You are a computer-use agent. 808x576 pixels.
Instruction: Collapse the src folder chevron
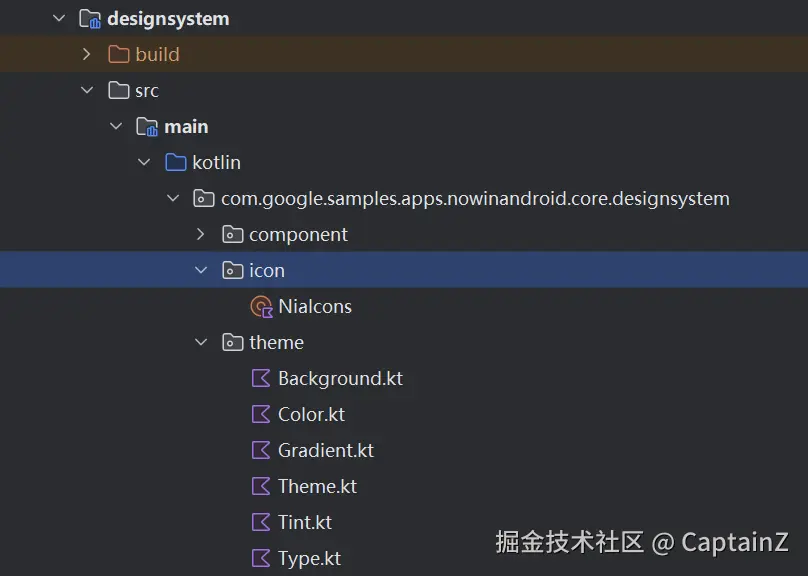(x=87, y=90)
